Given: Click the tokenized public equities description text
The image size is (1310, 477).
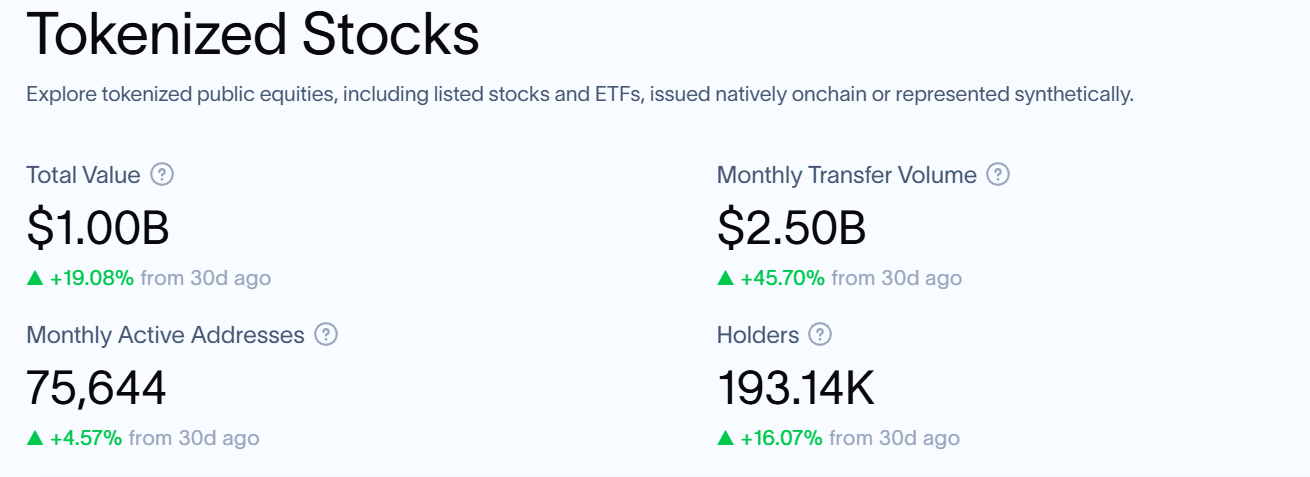Looking at the screenshot, I should click(x=580, y=95).
